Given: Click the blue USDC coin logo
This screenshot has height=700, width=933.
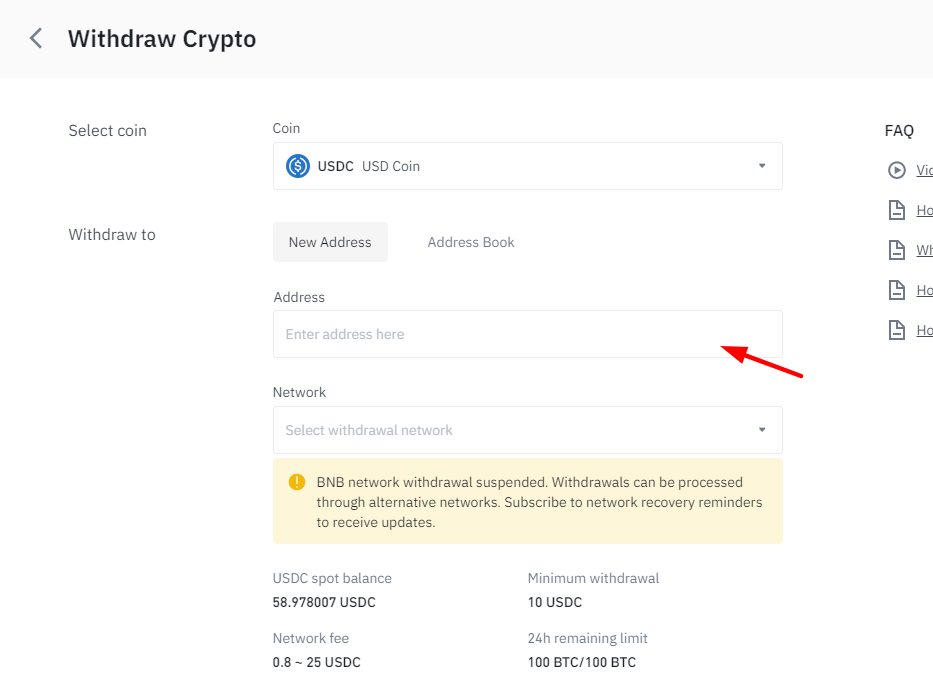Looking at the screenshot, I should pyautogui.click(x=297, y=166).
